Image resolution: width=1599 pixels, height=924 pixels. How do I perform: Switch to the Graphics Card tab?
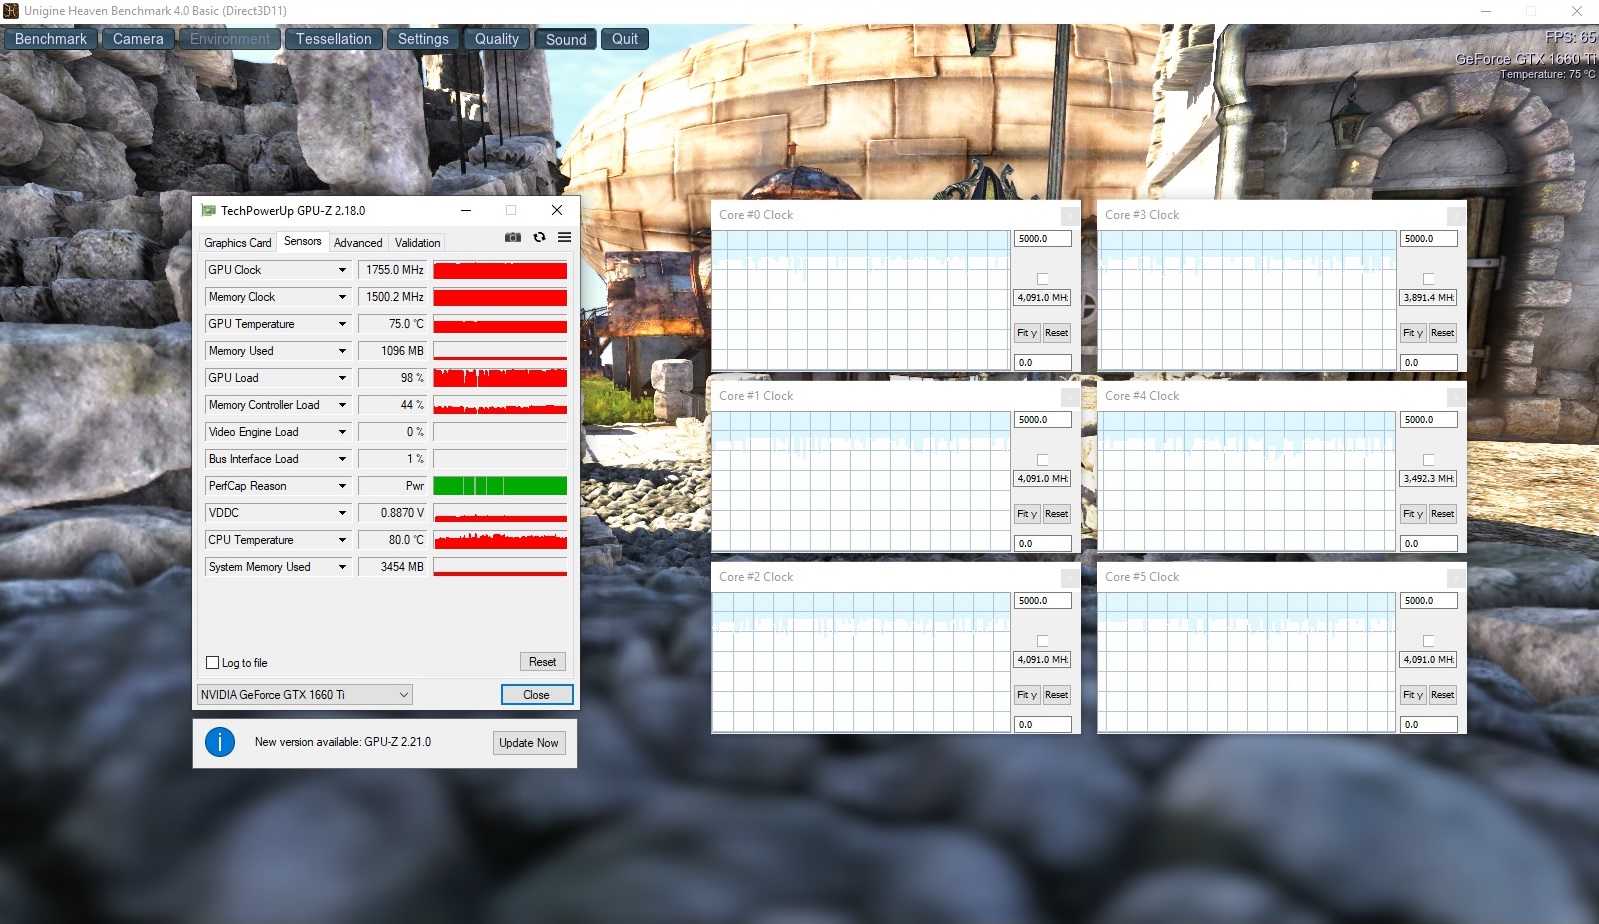coord(238,243)
